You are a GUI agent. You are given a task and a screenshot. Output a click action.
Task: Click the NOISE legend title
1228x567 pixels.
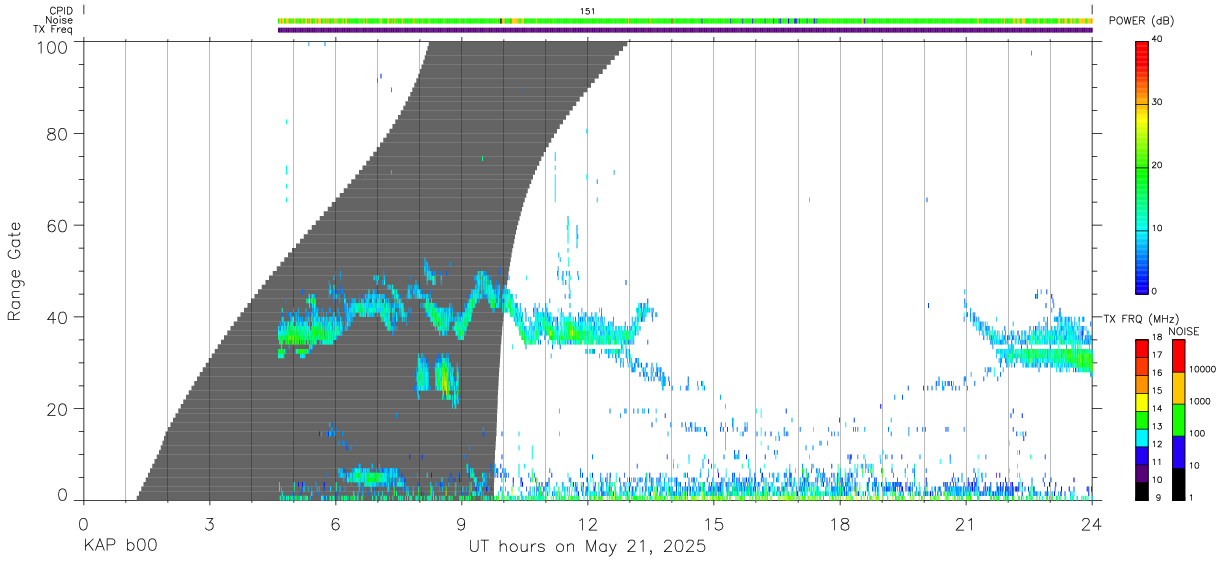[1183, 331]
